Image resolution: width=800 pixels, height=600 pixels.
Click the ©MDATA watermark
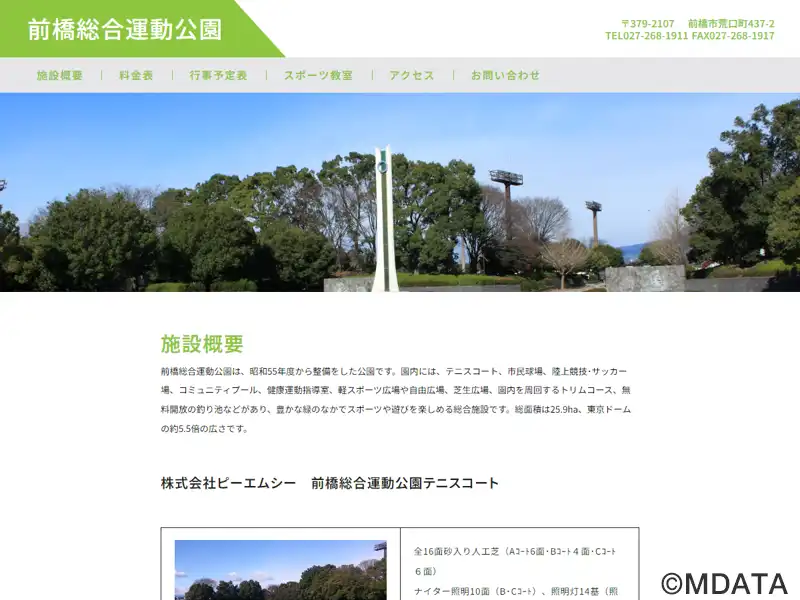724,584
